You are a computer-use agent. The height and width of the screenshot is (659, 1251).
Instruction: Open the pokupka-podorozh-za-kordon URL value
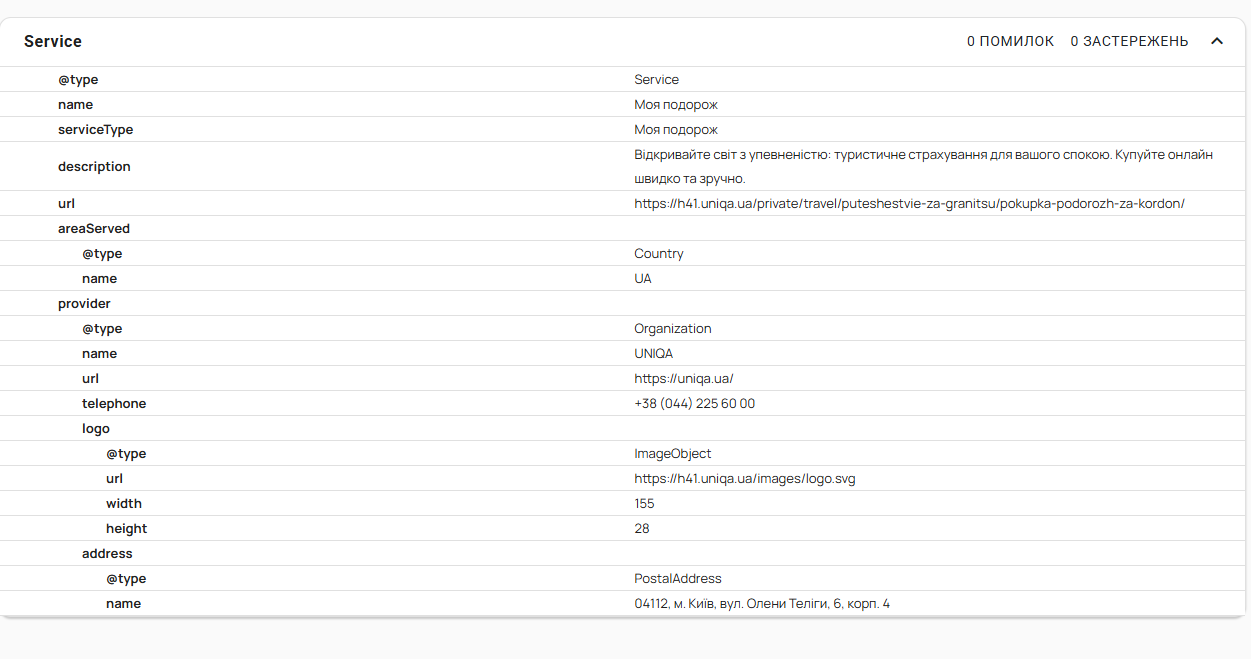909,203
